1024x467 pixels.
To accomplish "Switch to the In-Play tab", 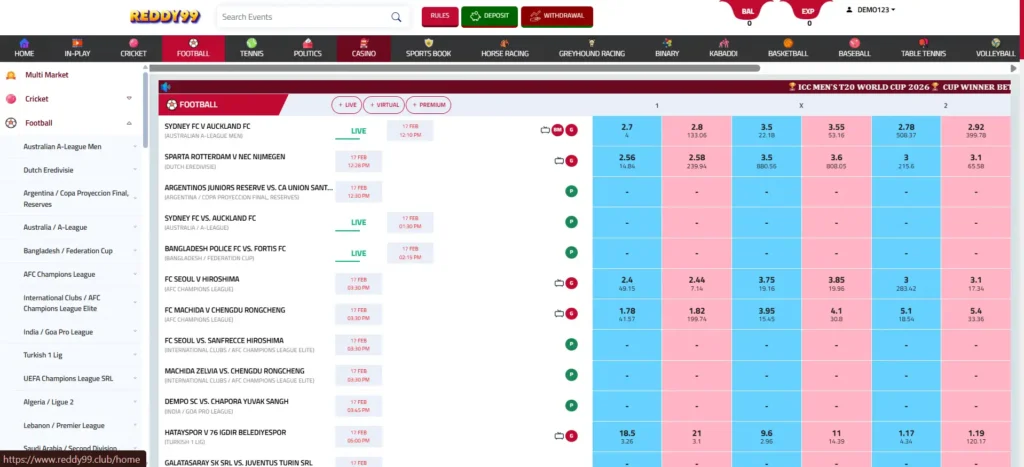I will point(77,48).
